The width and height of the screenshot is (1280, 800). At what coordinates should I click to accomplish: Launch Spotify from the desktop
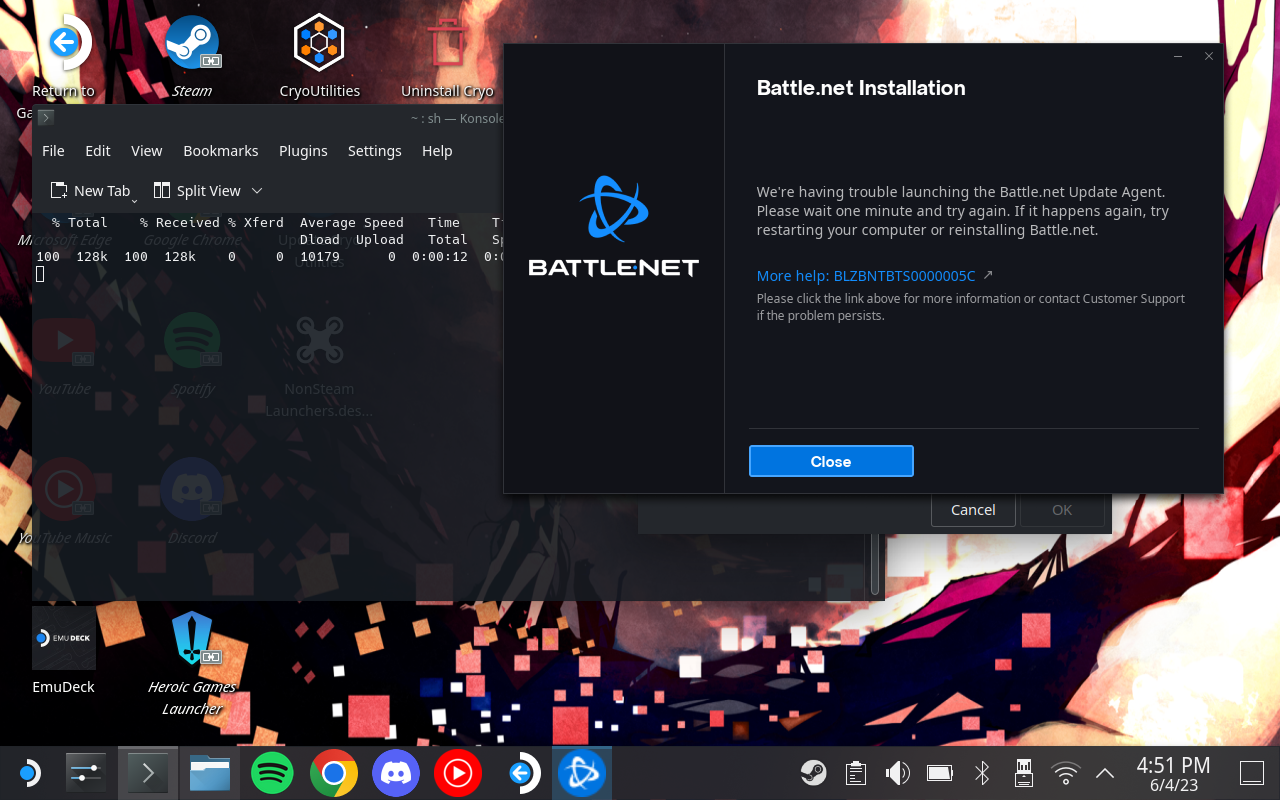191,340
